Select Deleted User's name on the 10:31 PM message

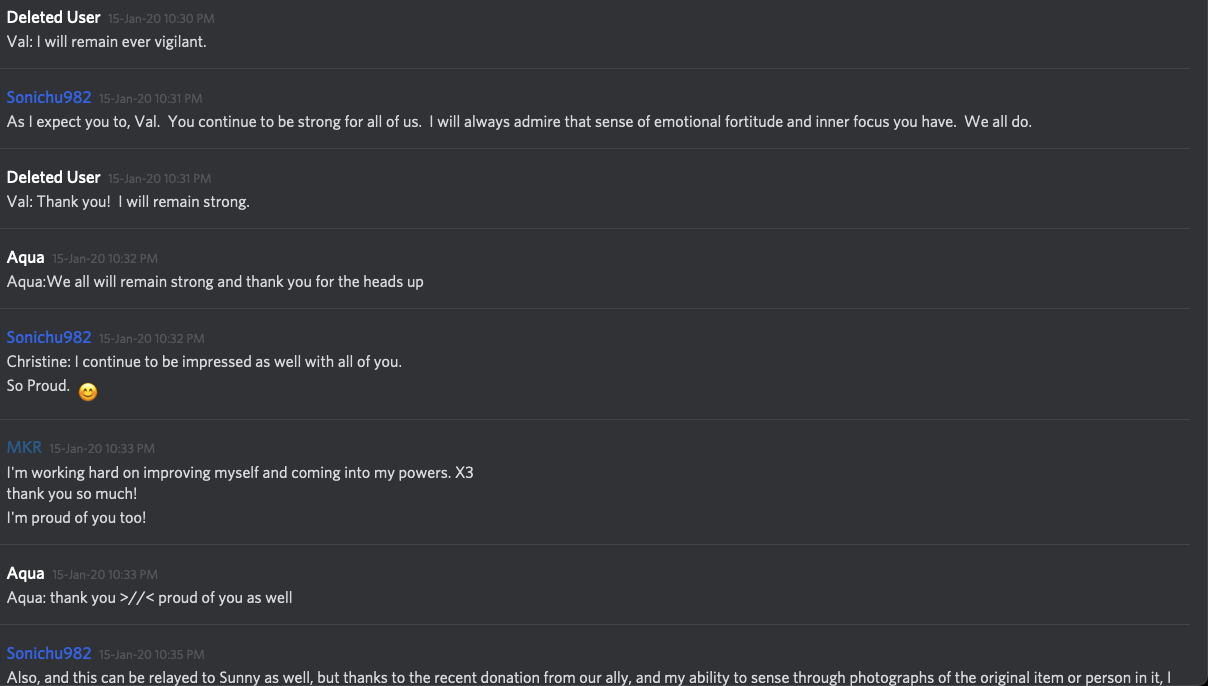[x=53, y=177]
